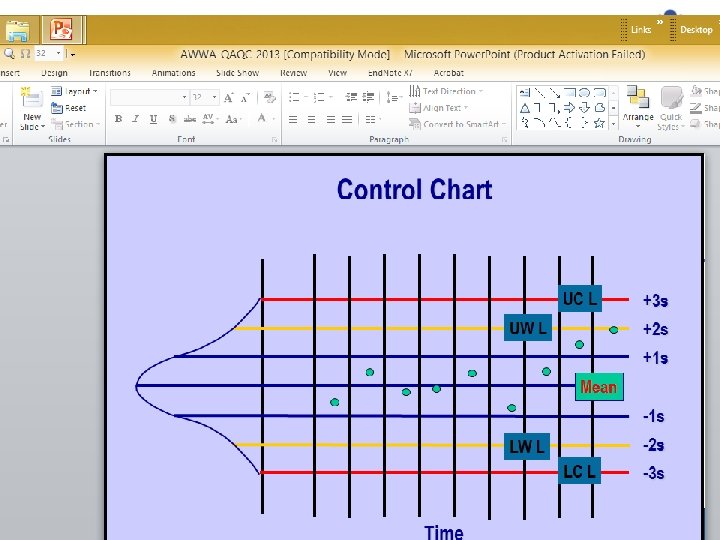Viewport: 720px width, 540px height.
Task: Increase font size with Grow Font
Action: [229, 97]
